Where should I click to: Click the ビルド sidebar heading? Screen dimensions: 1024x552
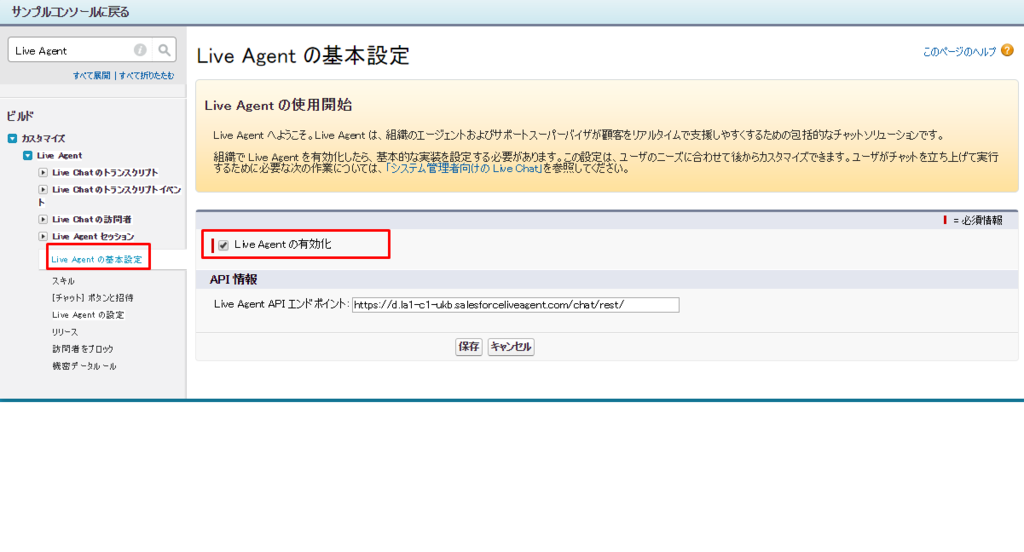click(20, 116)
